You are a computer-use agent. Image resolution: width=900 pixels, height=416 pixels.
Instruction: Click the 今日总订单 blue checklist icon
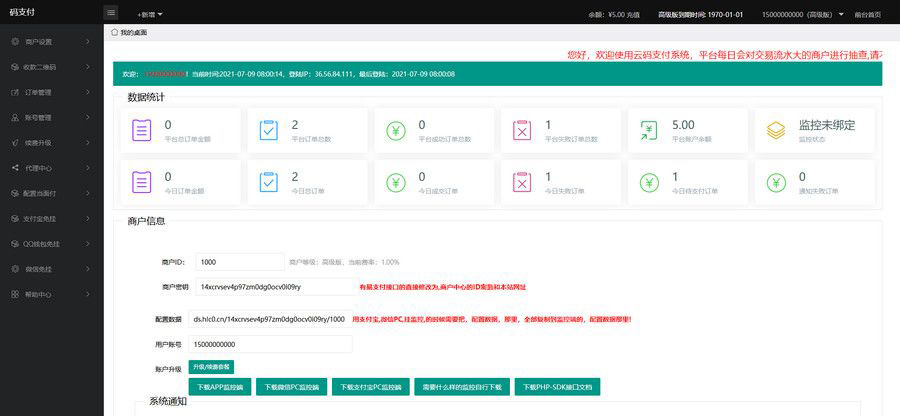[x=268, y=182]
